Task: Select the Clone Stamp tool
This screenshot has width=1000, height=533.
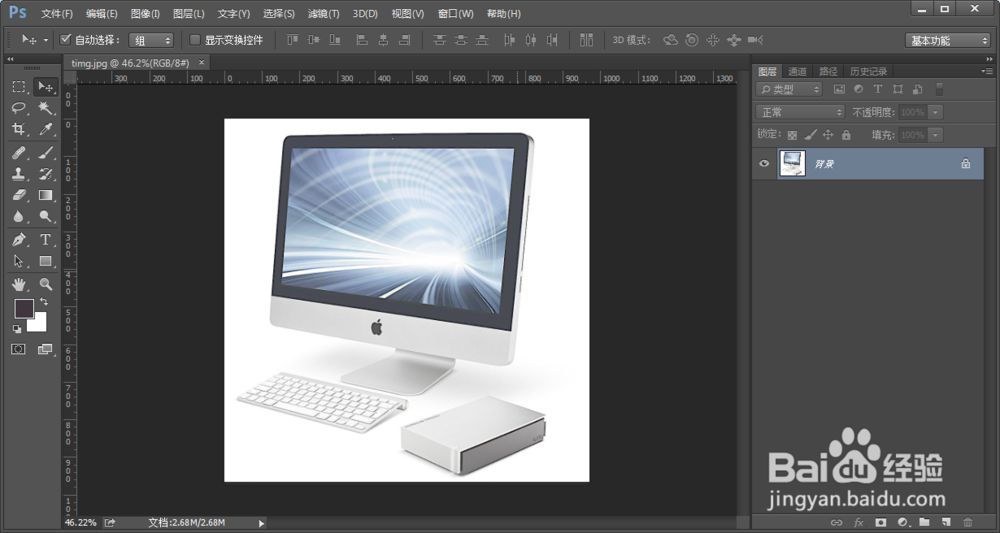Action: 18,173
